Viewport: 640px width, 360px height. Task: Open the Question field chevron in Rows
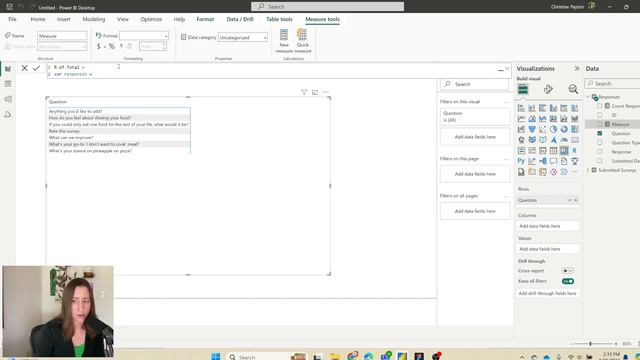point(569,200)
